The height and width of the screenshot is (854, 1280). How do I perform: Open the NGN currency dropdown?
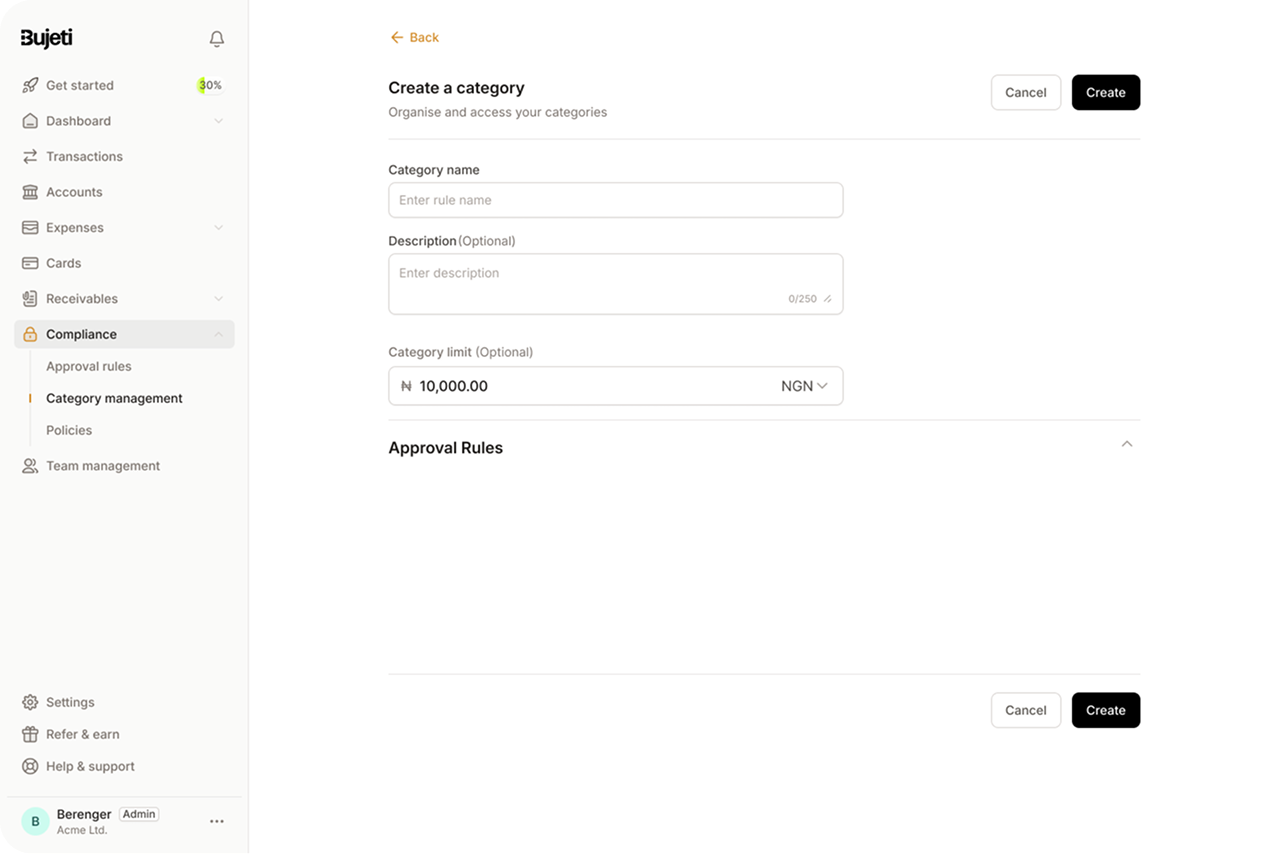(806, 386)
